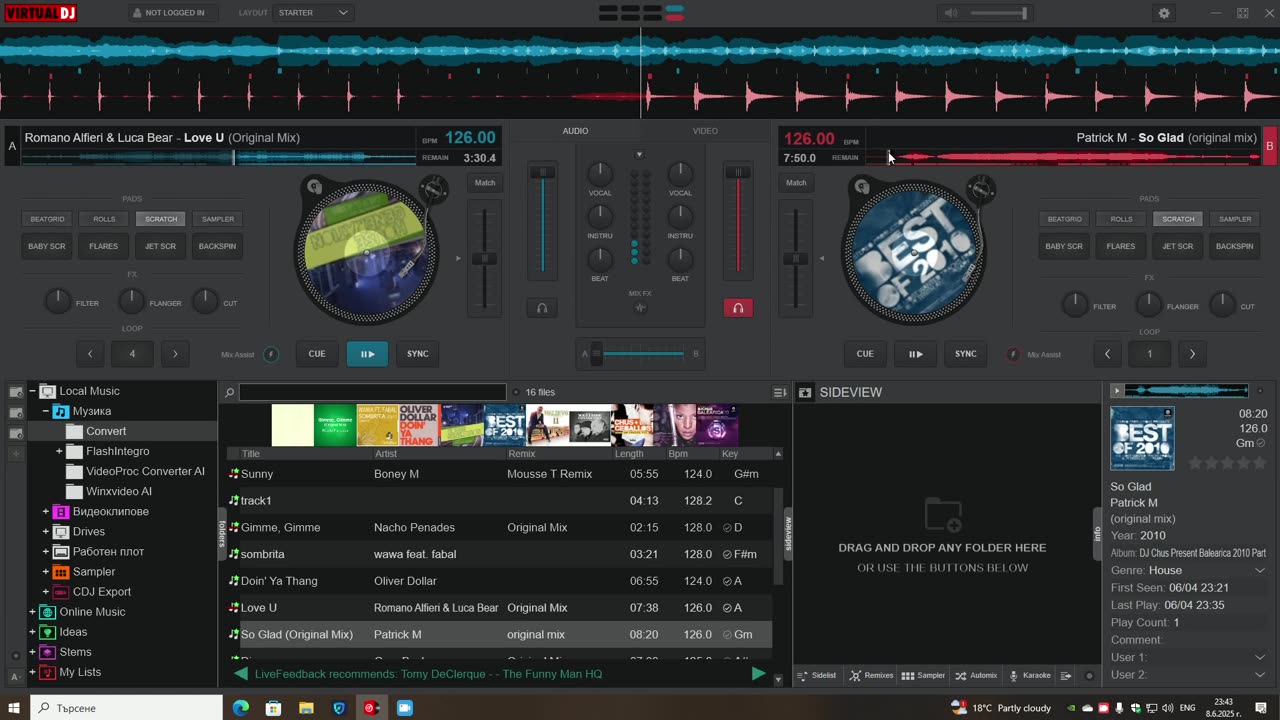Click the left deck CUE button
Image resolution: width=1280 pixels, height=720 pixels.
pos(317,354)
